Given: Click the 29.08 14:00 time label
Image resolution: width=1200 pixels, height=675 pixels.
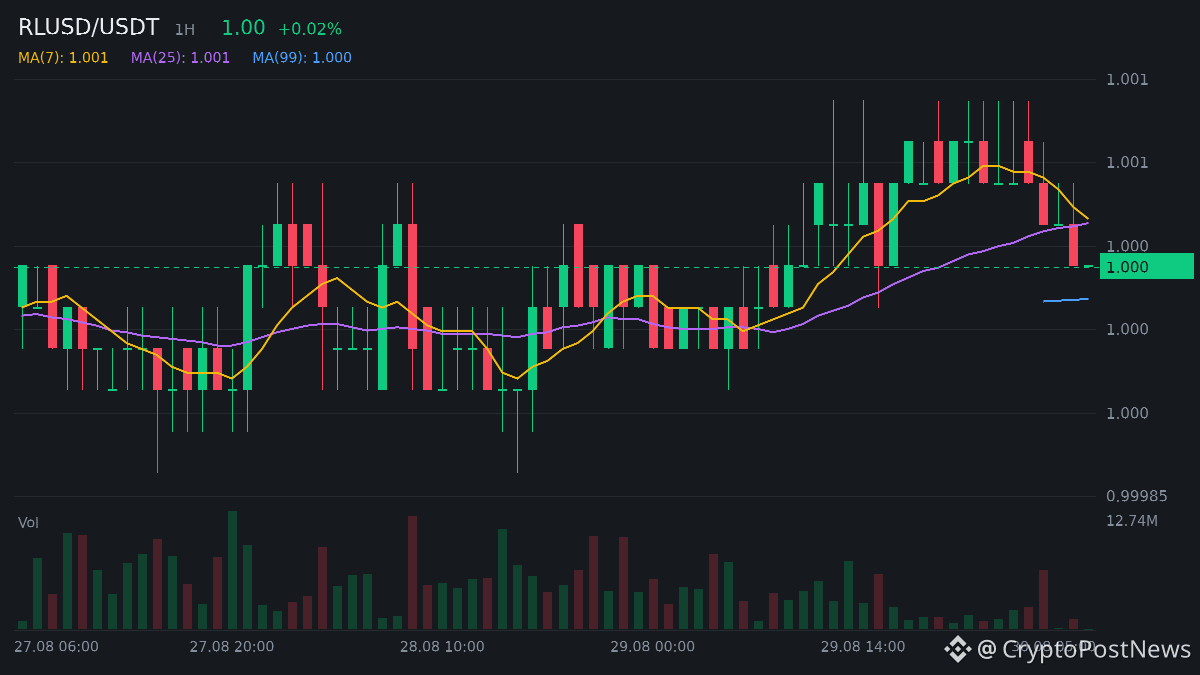Looking at the screenshot, I should coord(863,646).
